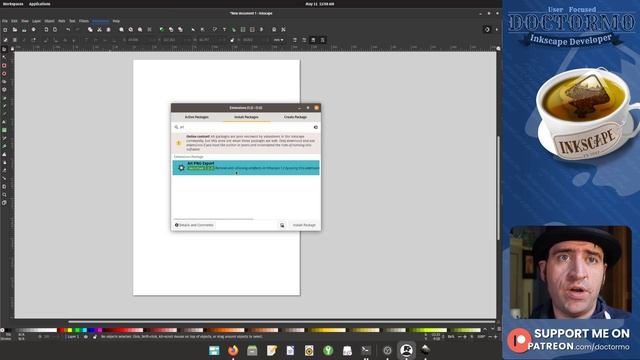Toggle scale rounded corners with rectangles
640x360 pixels.
tap(304, 40)
